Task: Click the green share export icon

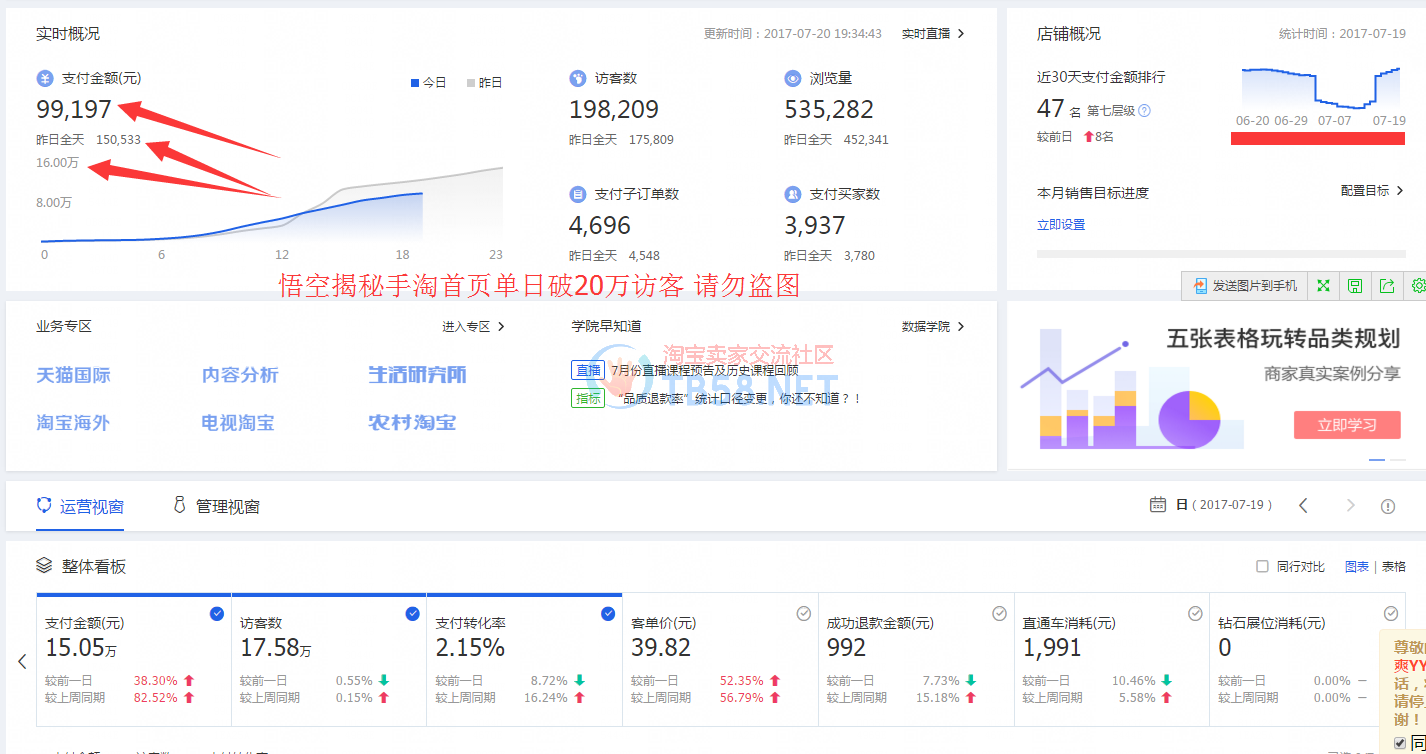Action: (1387, 286)
